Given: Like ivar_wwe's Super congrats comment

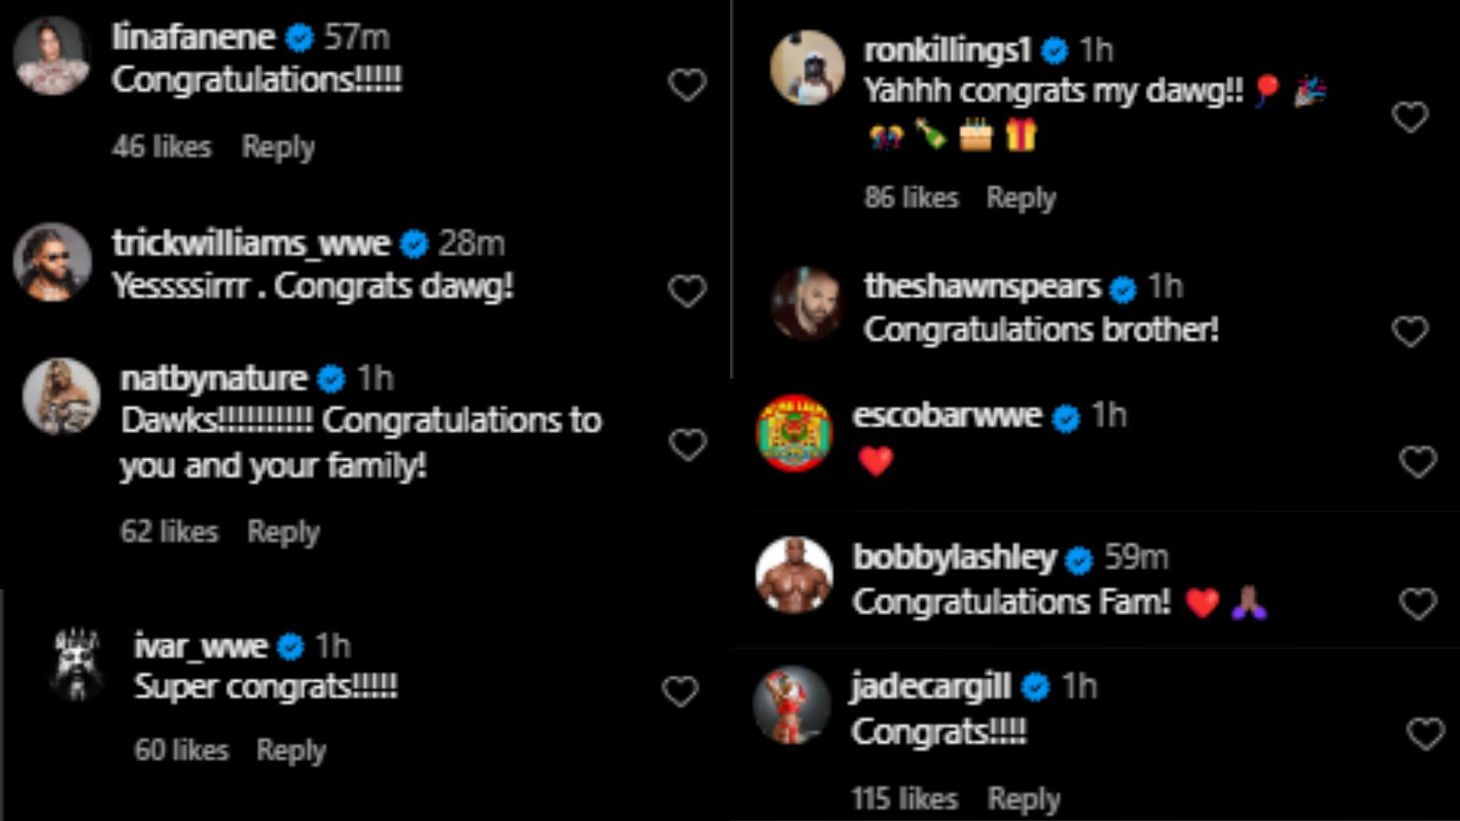Looking at the screenshot, I should pyautogui.click(x=680, y=691).
